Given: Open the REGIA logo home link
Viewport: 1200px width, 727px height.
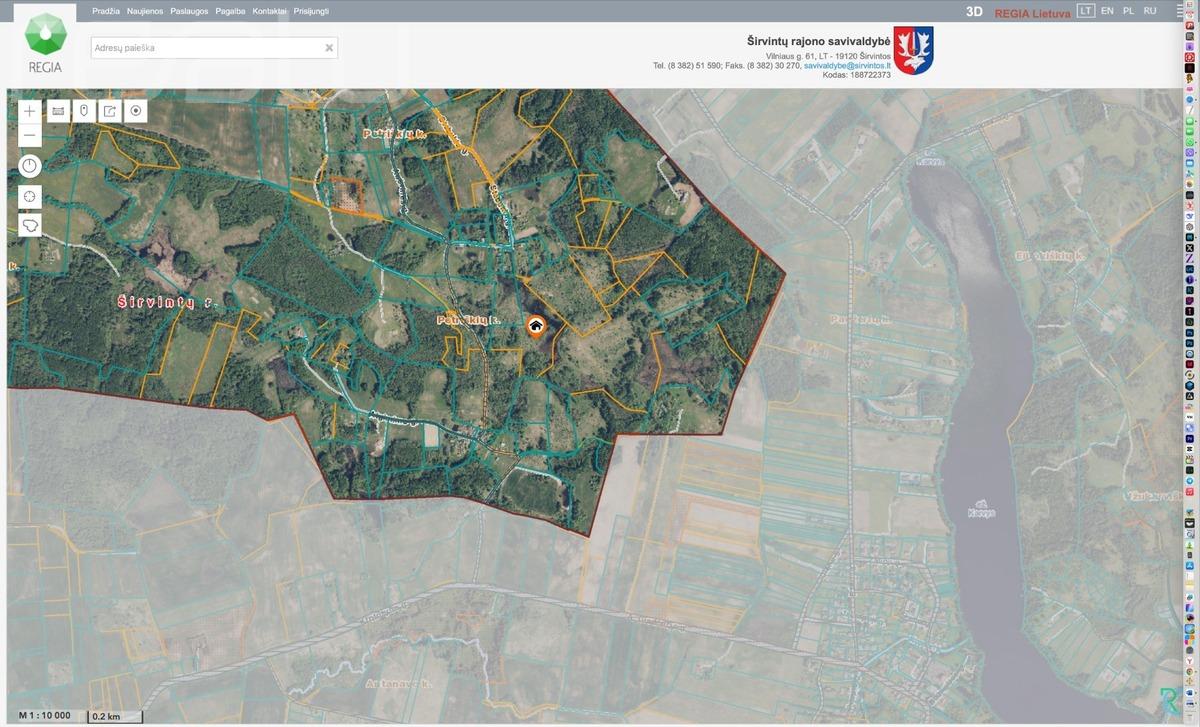Looking at the screenshot, I should pyautogui.click(x=45, y=44).
